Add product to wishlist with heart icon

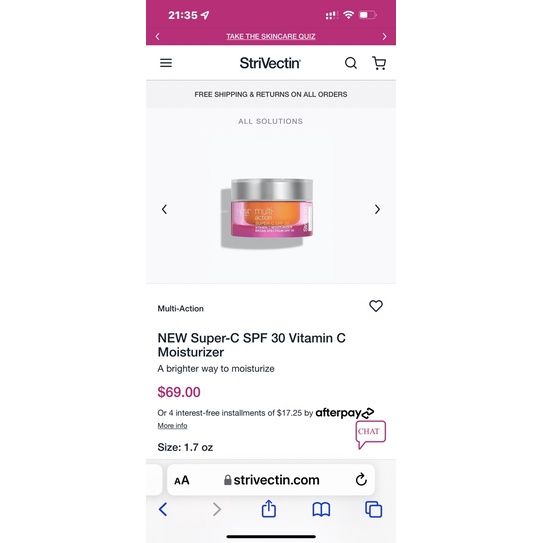pyautogui.click(x=376, y=306)
